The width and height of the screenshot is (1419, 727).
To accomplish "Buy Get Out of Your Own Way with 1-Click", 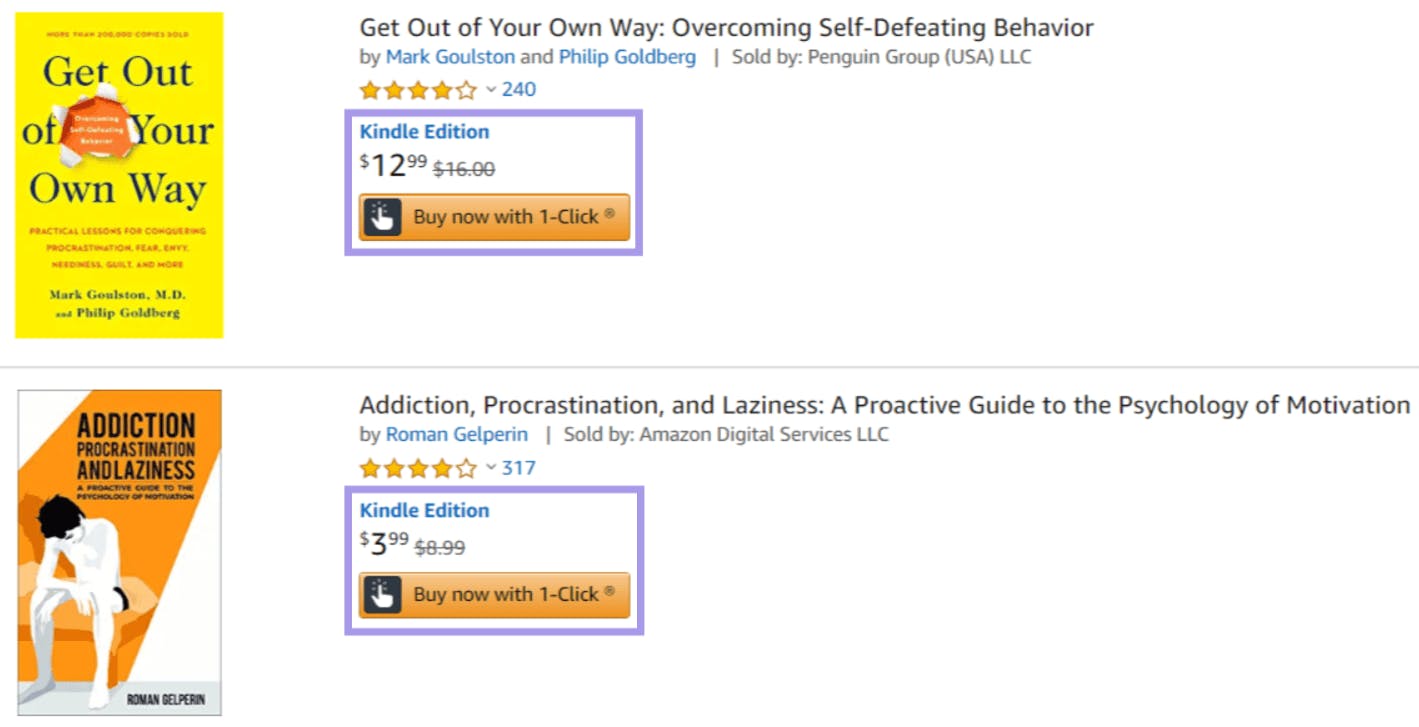I will (x=495, y=217).
